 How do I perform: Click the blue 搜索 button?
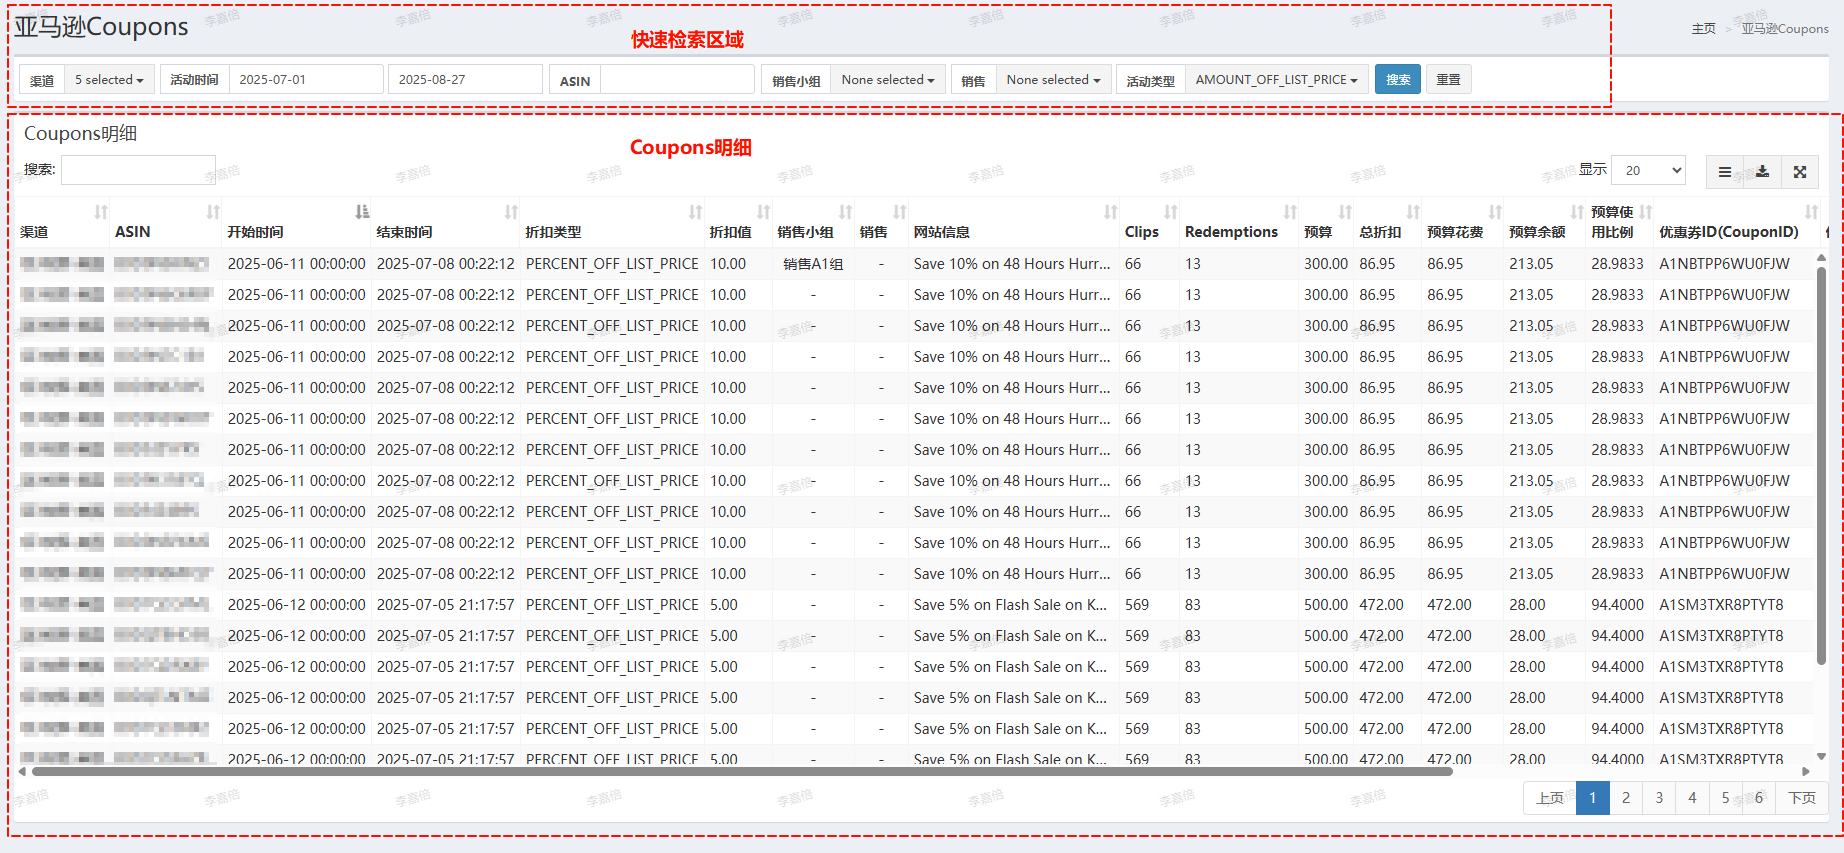[x=1398, y=80]
